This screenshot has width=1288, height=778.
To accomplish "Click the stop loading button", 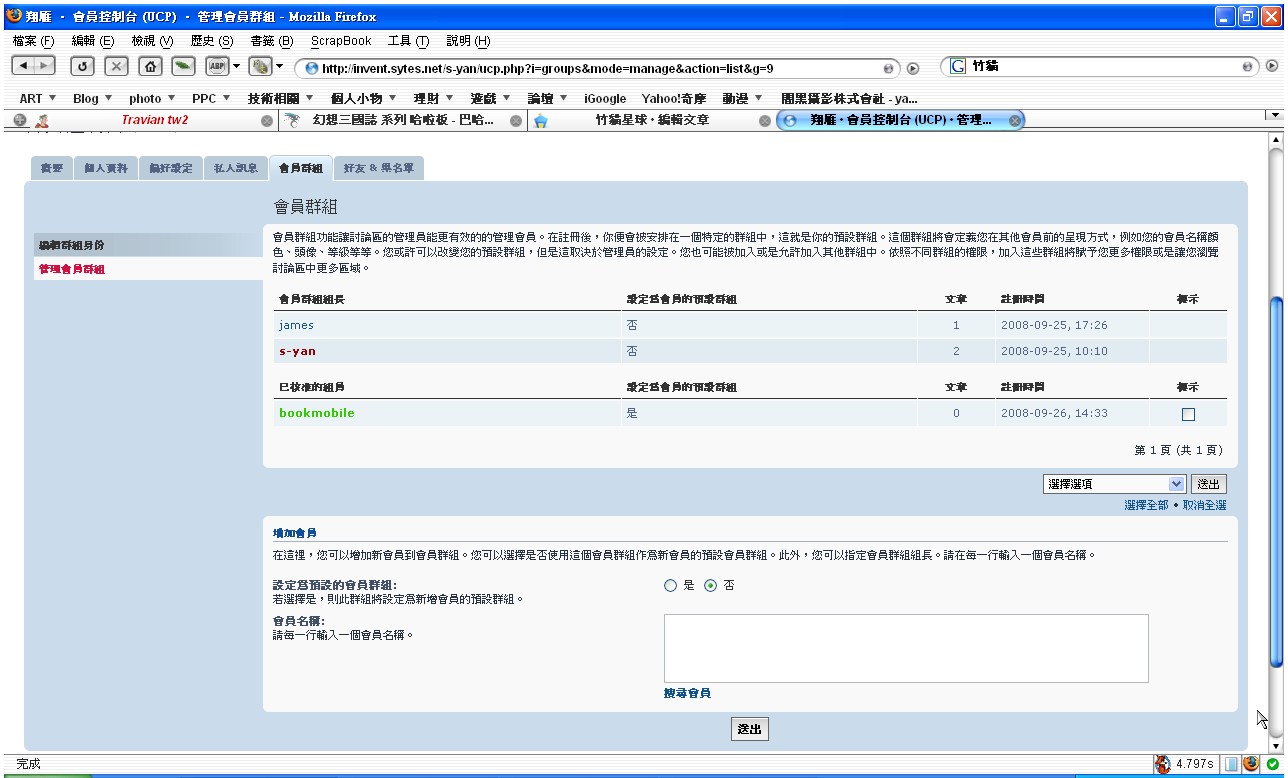I will (117, 67).
